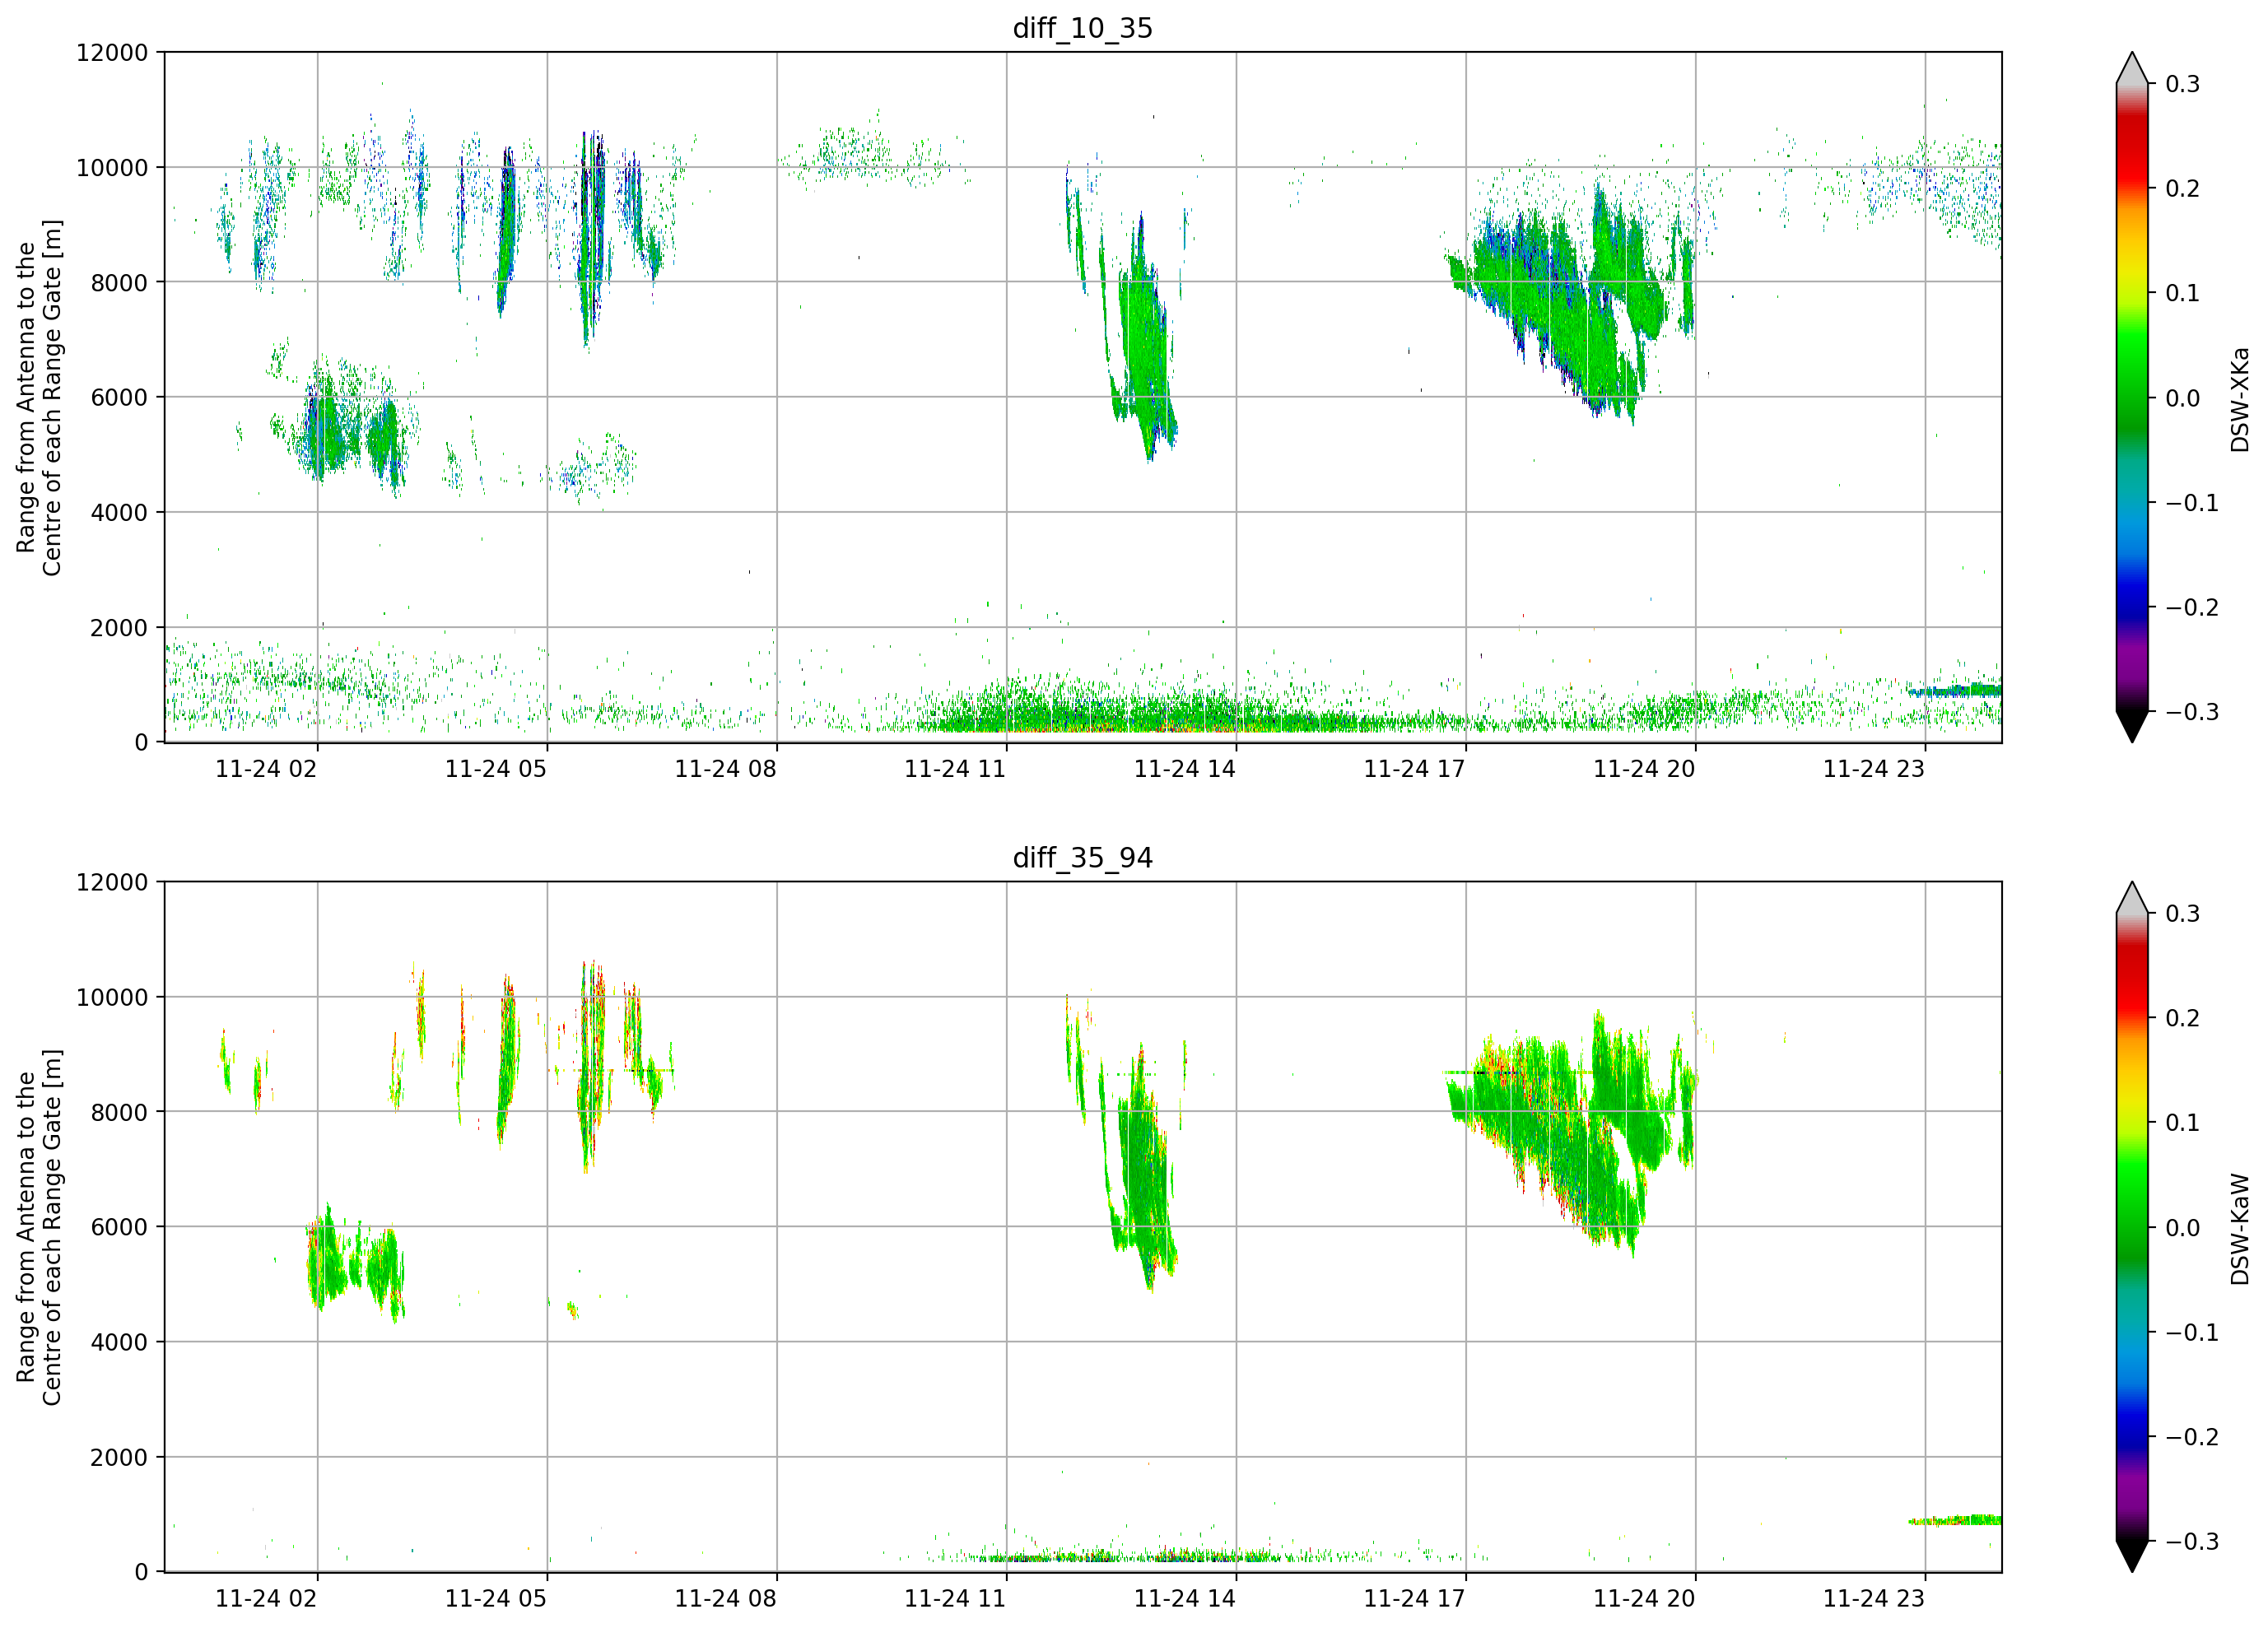Click the diff_10_35 plot title
Image resolution: width=2268 pixels, height=1628 pixels.
click(x=1083, y=28)
